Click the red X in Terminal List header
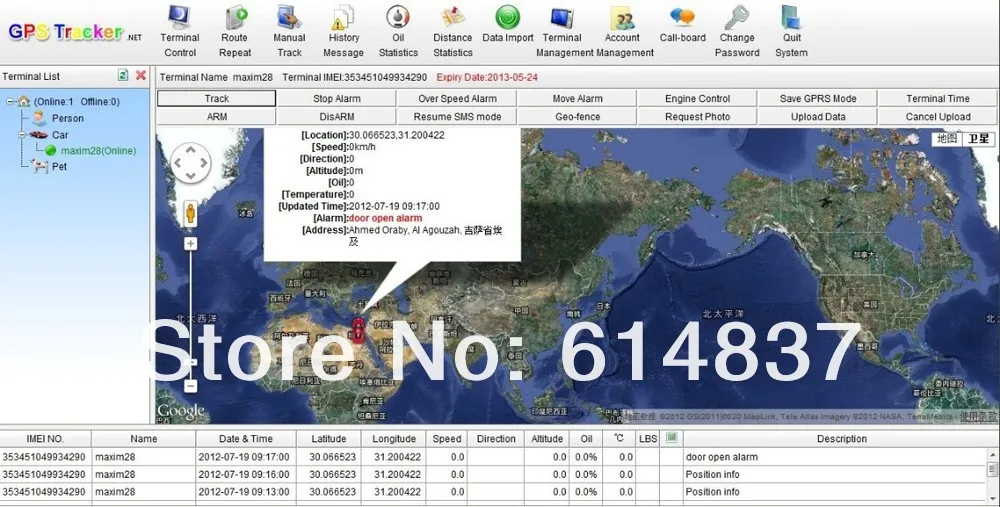The image size is (1000, 507). tap(141, 75)
